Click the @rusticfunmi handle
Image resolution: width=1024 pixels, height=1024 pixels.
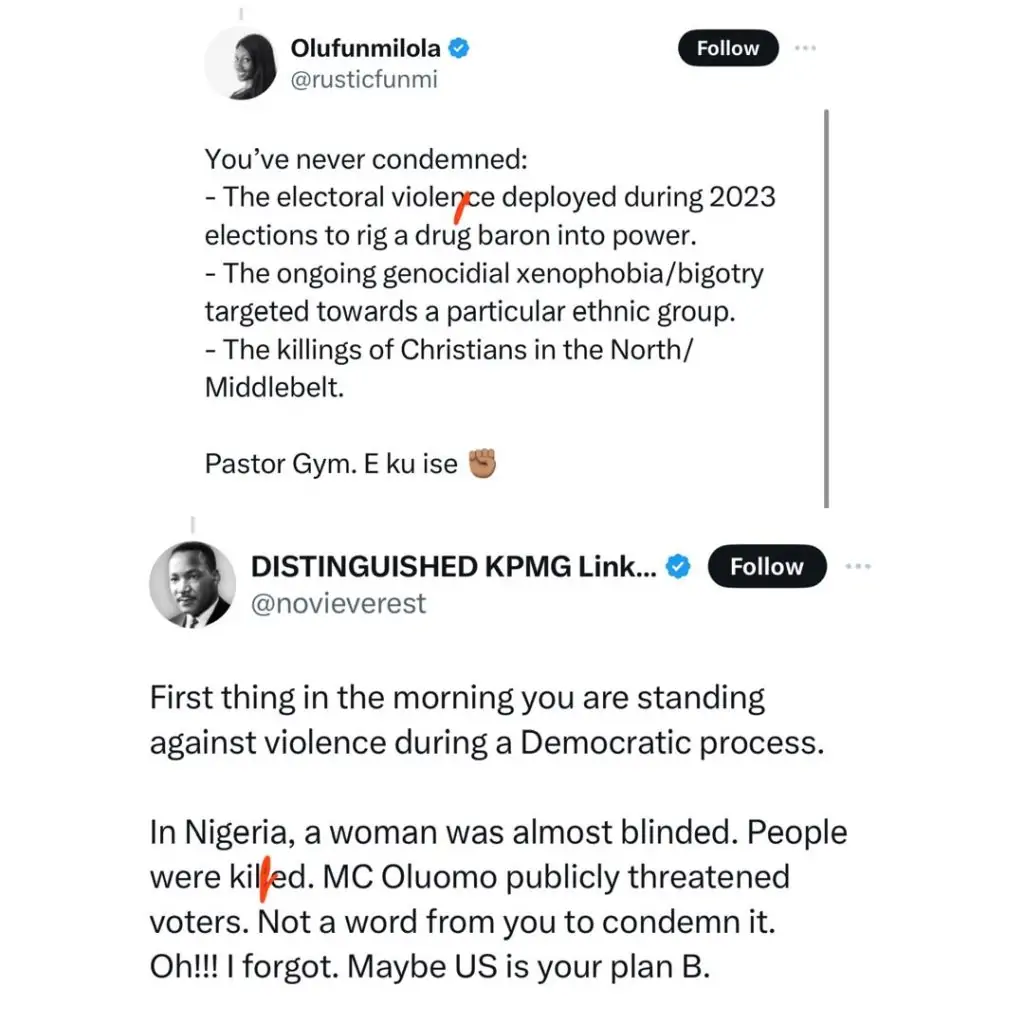pyautogui.click(x=363, y=81)
